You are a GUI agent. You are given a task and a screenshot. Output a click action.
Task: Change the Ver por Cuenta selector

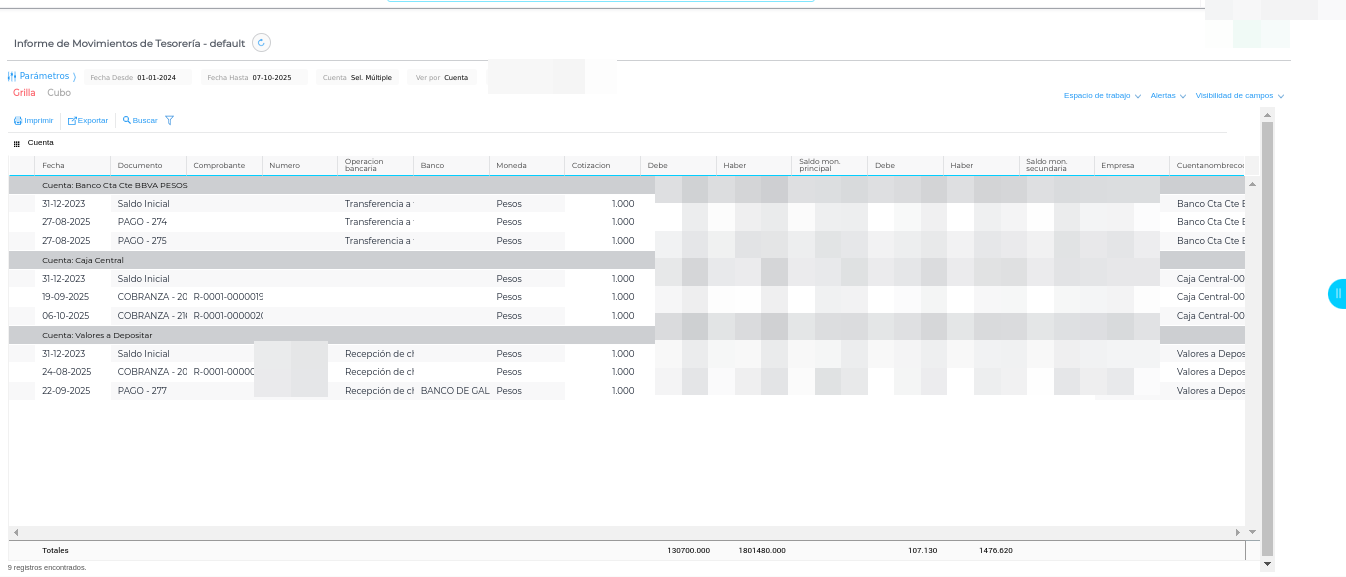coord(455,77)
